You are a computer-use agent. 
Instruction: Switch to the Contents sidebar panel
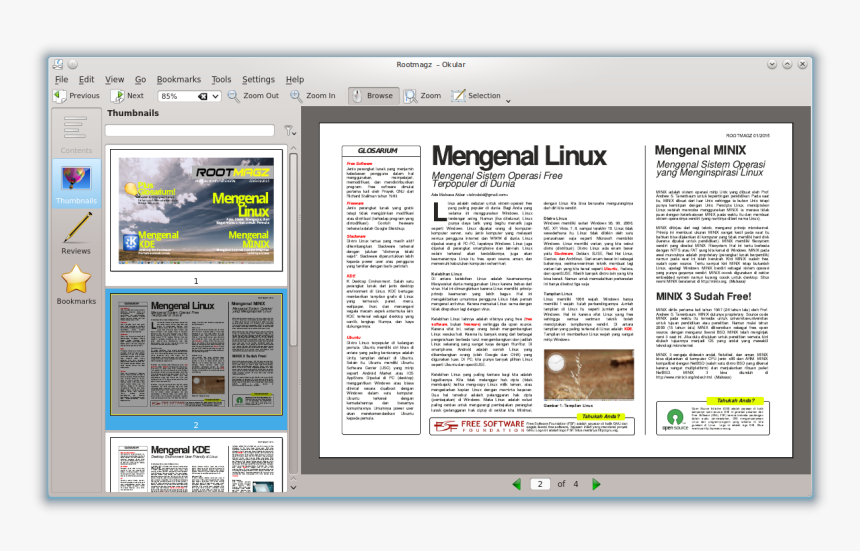(x=76, y=134)
